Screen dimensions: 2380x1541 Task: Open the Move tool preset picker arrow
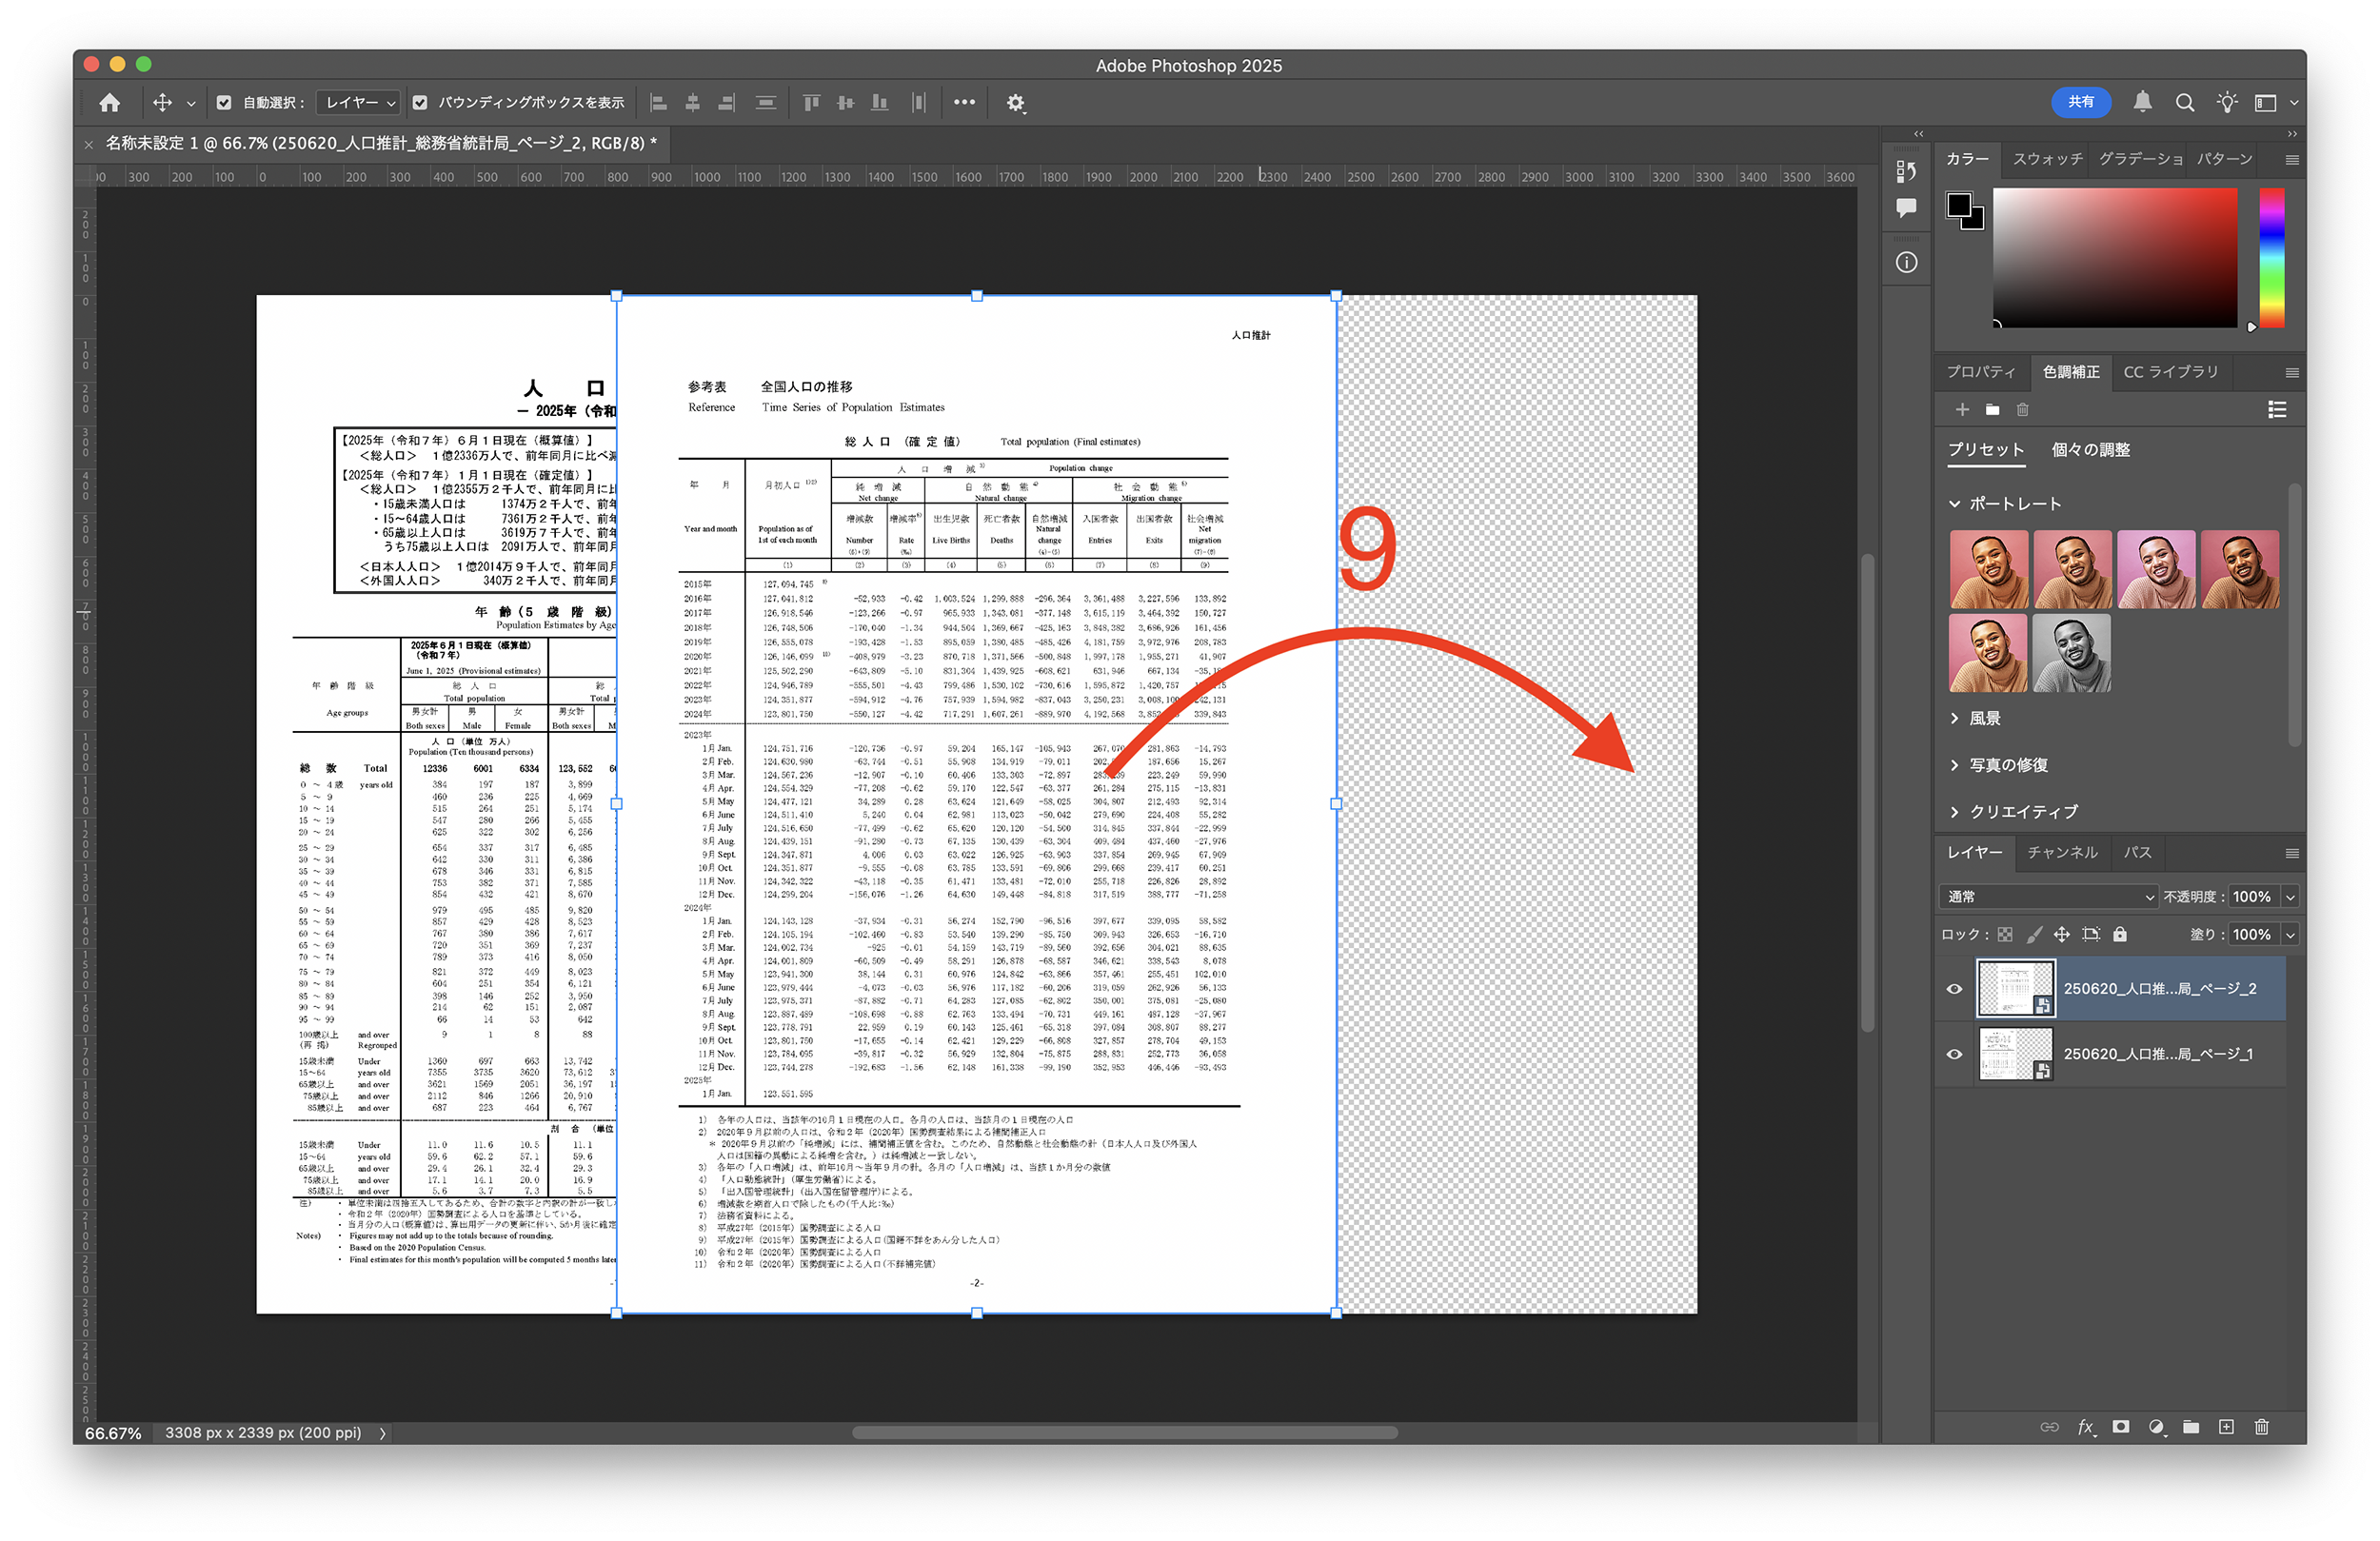[x=191, y=103]
